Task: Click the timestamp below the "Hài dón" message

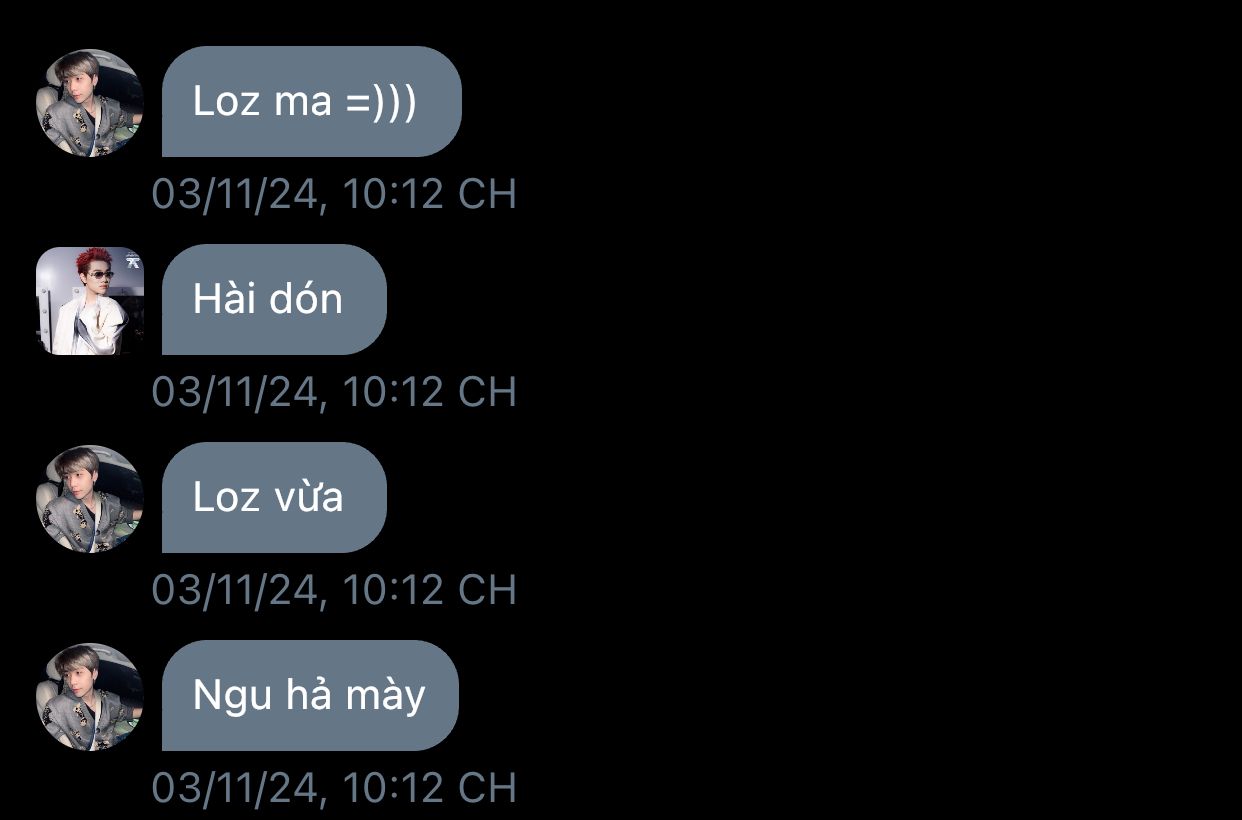Action: [x=334, y=392]
